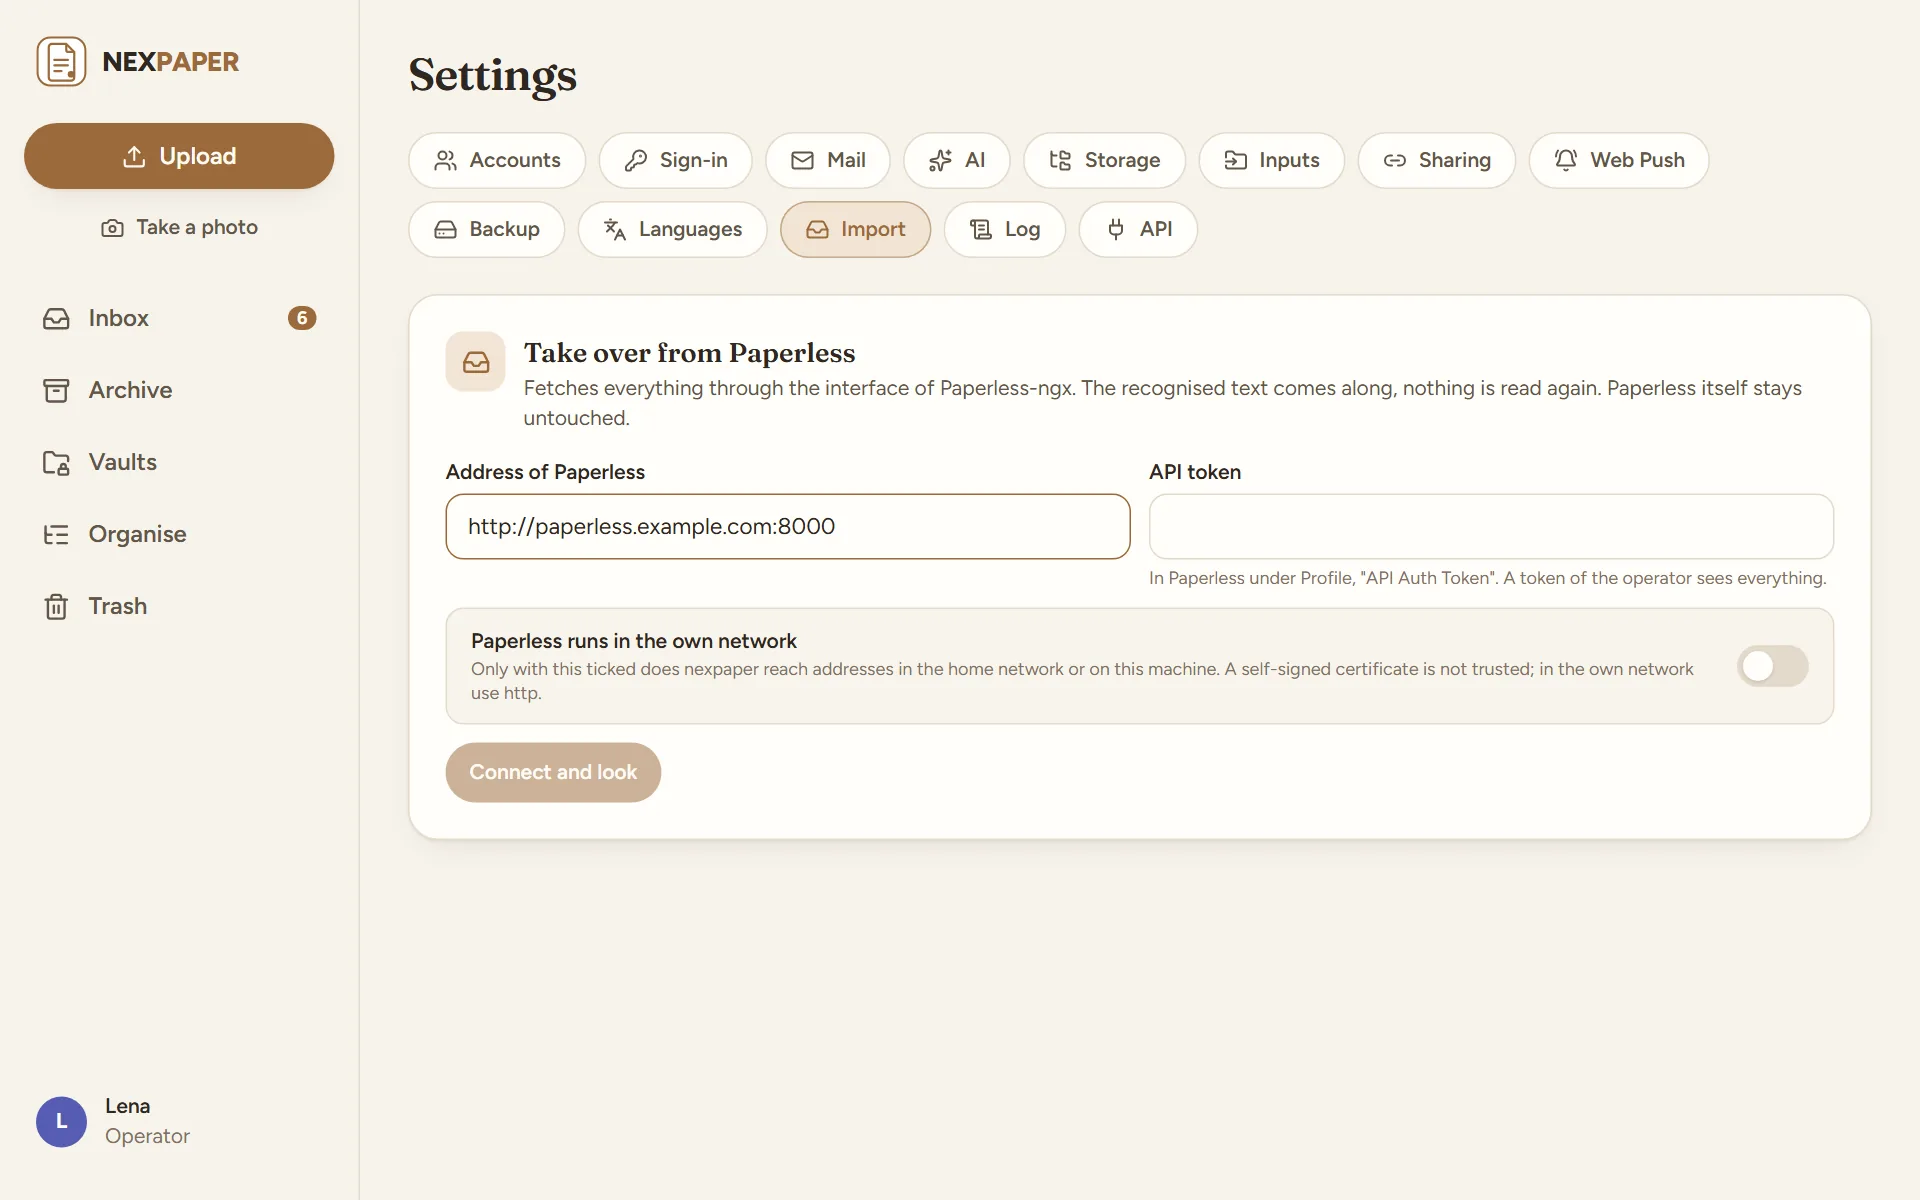Viewport: 1920px width, 1200px height.
Task: Switch to the Inputs tab
Action: click(x=1272, y=160)
